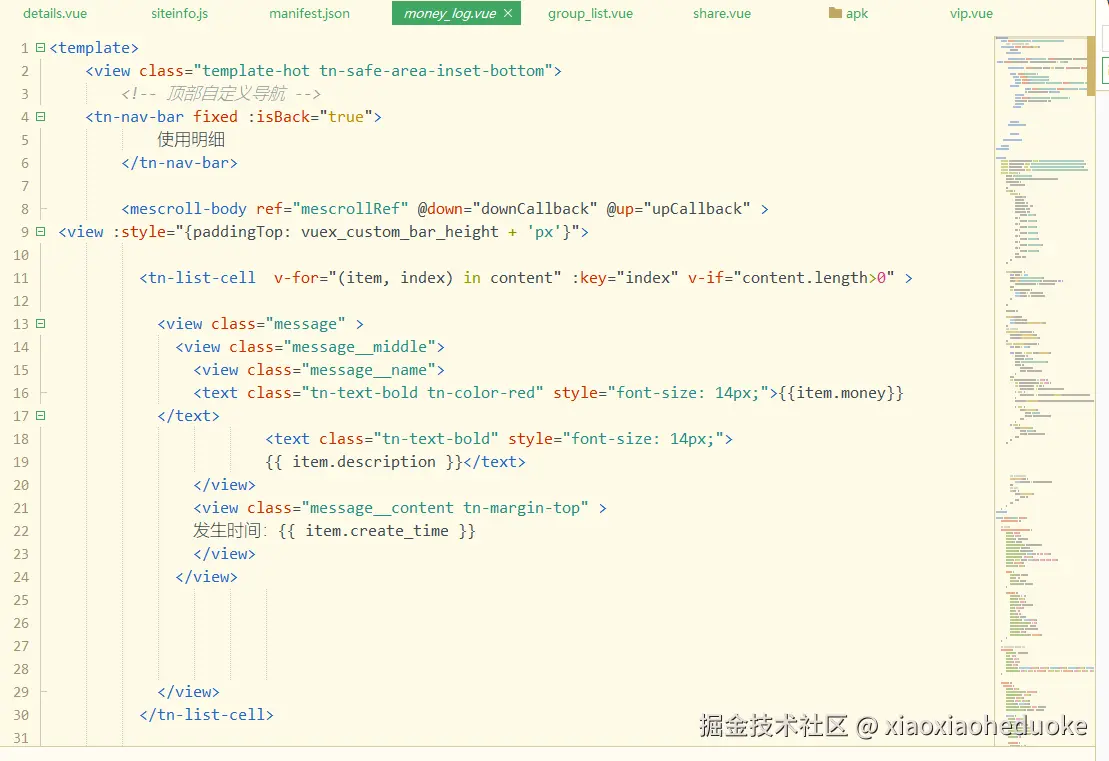Click template-hot class string on line 2
Image resolution: width=1109 pixels, height=761 pixels.
pos(256,71)
